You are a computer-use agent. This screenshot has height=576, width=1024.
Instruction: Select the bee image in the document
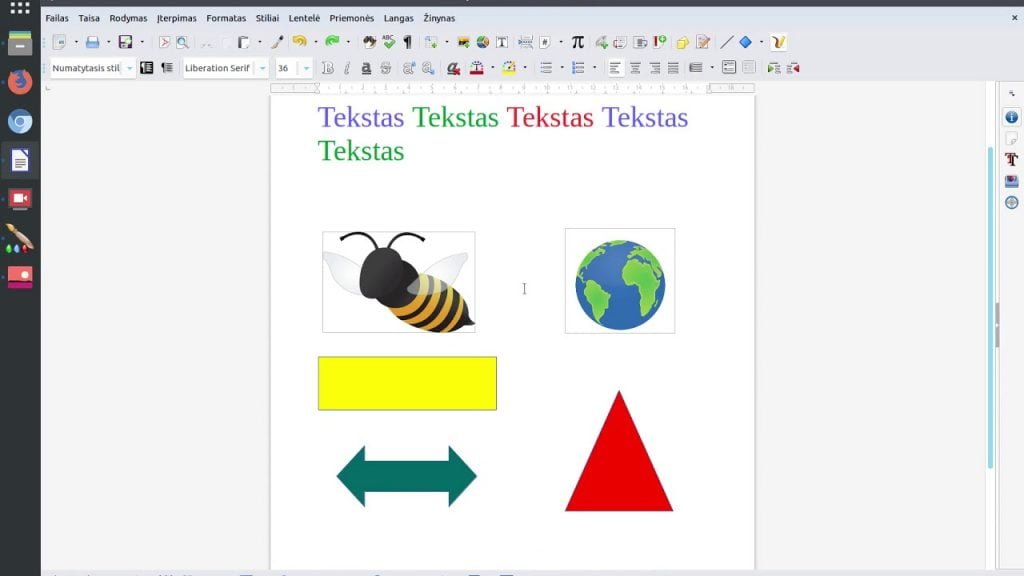pos(398,282)
